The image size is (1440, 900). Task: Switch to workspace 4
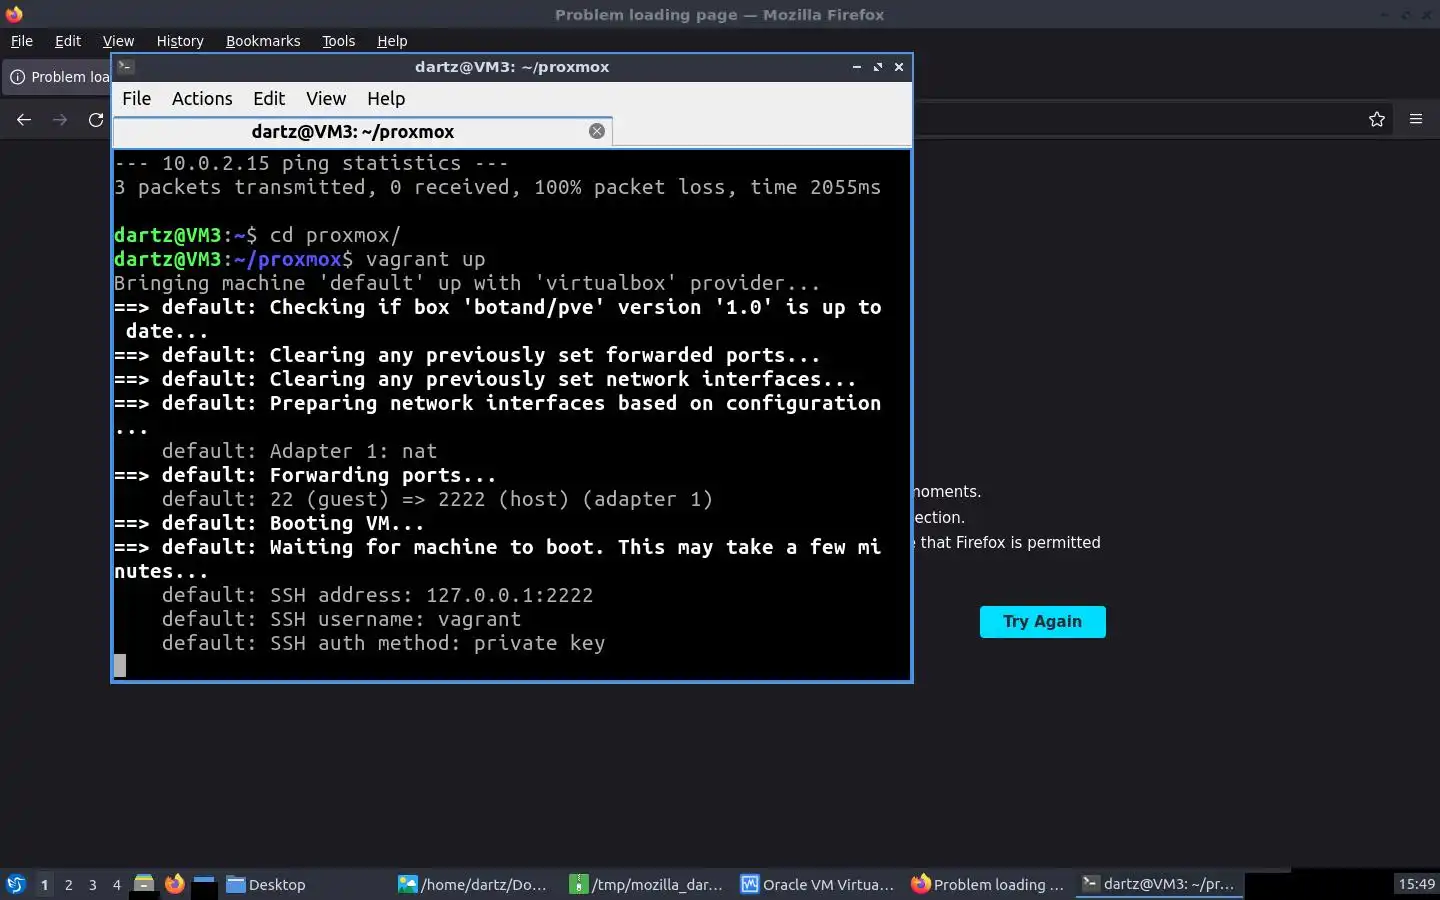[117, 884]
